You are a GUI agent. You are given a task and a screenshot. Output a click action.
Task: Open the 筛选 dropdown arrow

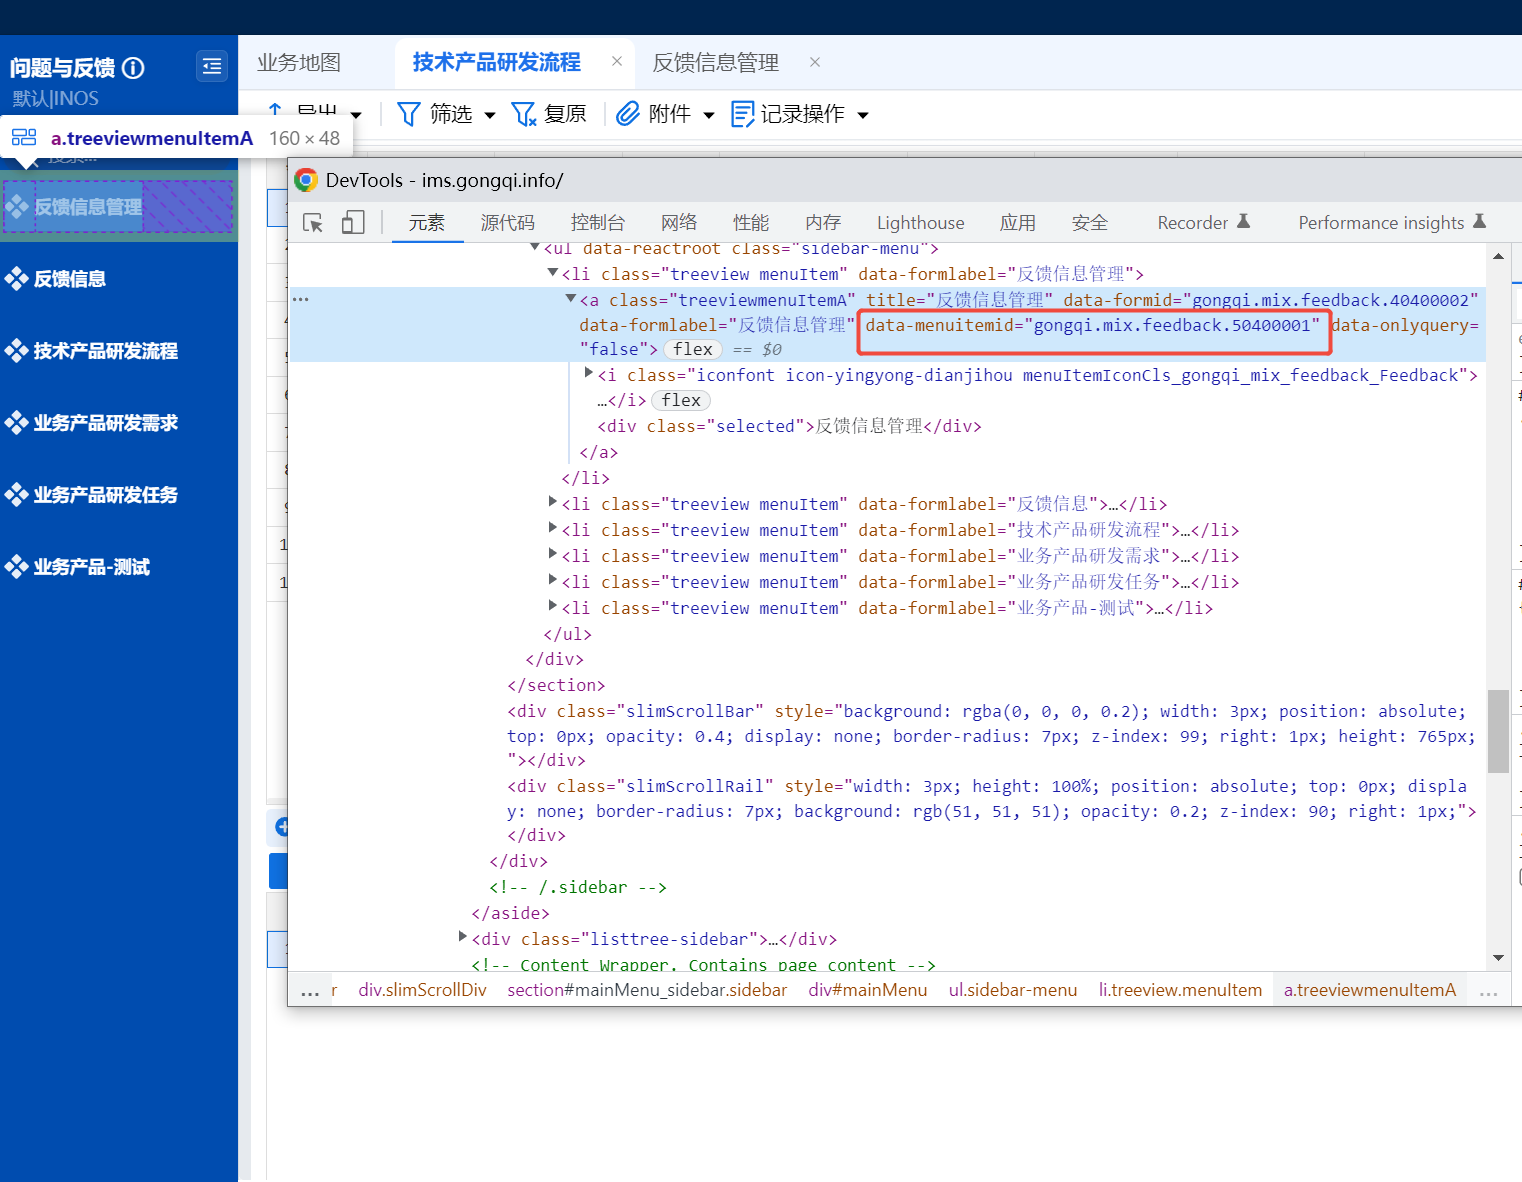[490, 115]
